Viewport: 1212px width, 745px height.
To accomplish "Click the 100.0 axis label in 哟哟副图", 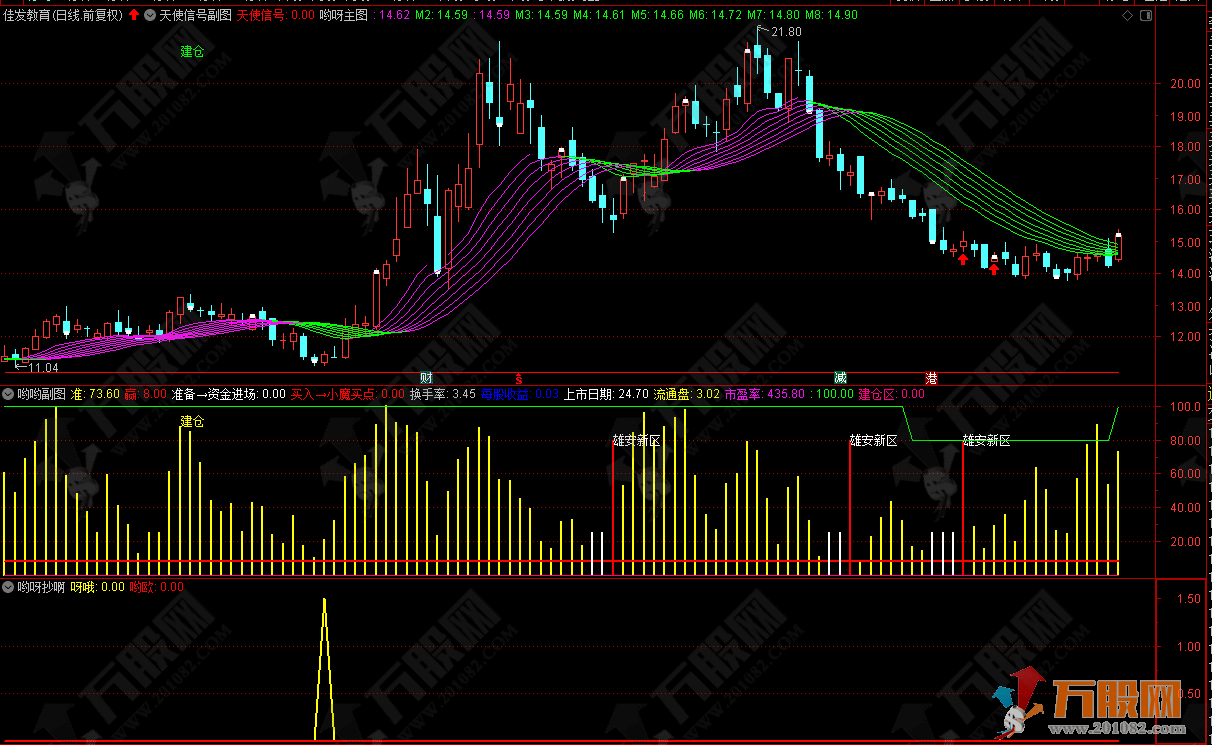I will click(x=1185, y=407).
